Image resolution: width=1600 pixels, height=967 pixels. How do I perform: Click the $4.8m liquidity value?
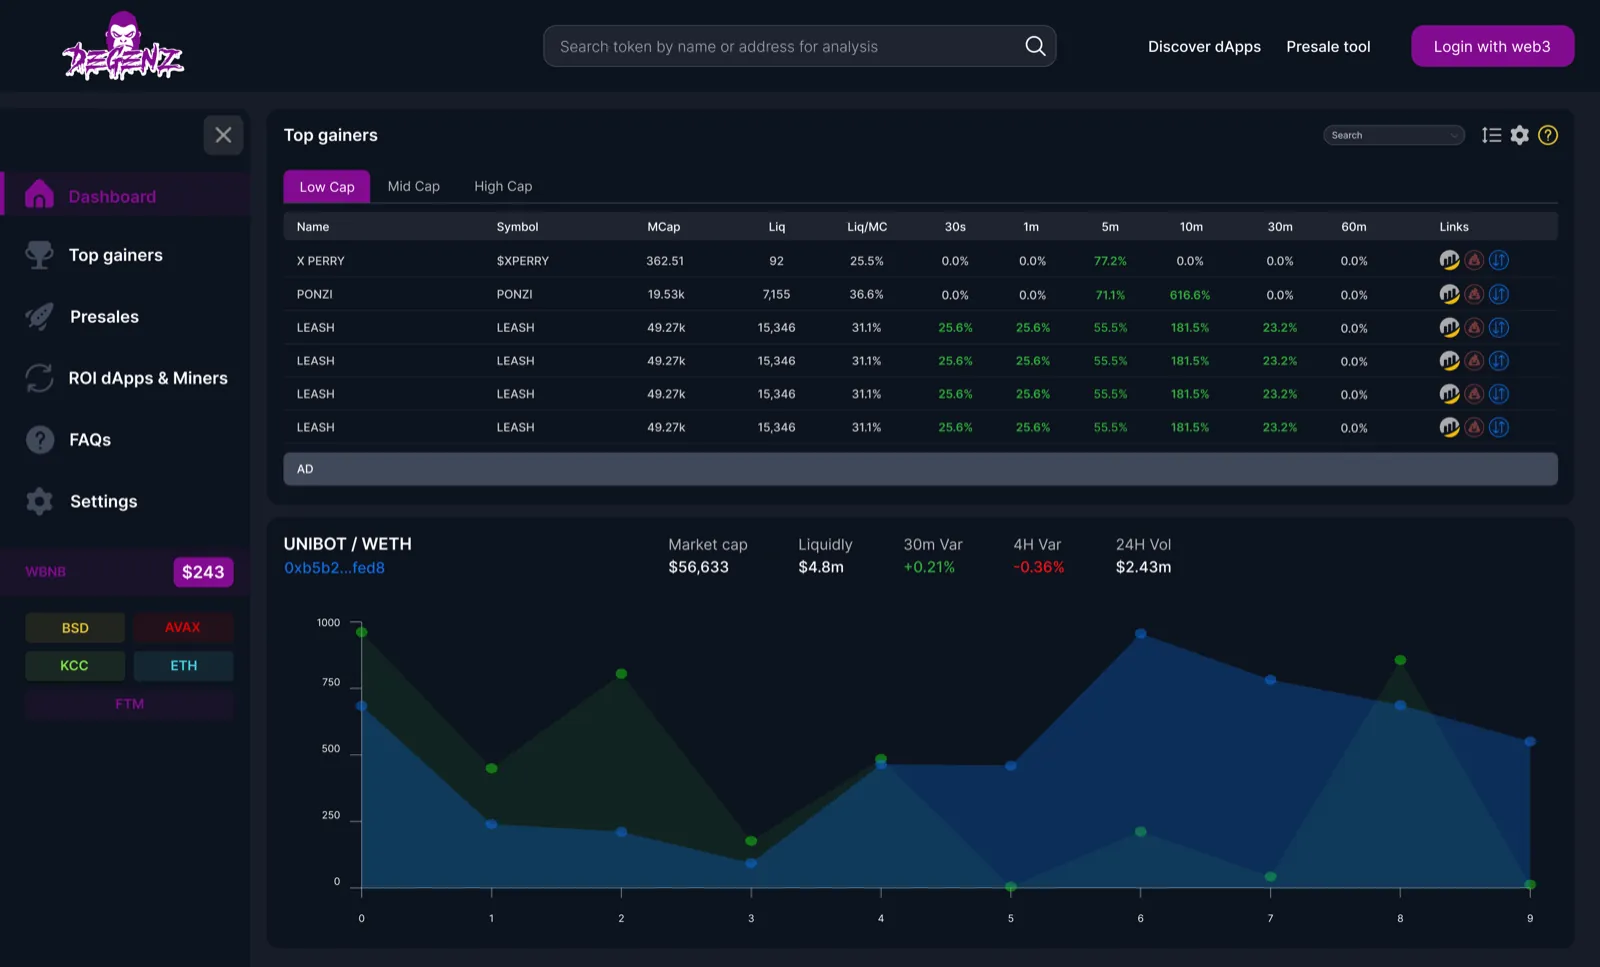click(x=821, y=567)
